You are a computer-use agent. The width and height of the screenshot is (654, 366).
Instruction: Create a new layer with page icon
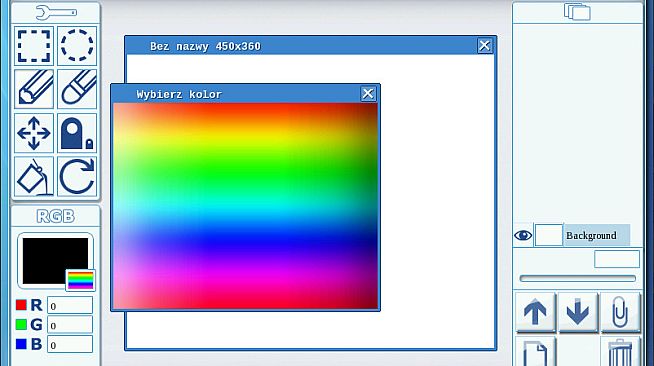pyautogui.click(x=536, y=352)
